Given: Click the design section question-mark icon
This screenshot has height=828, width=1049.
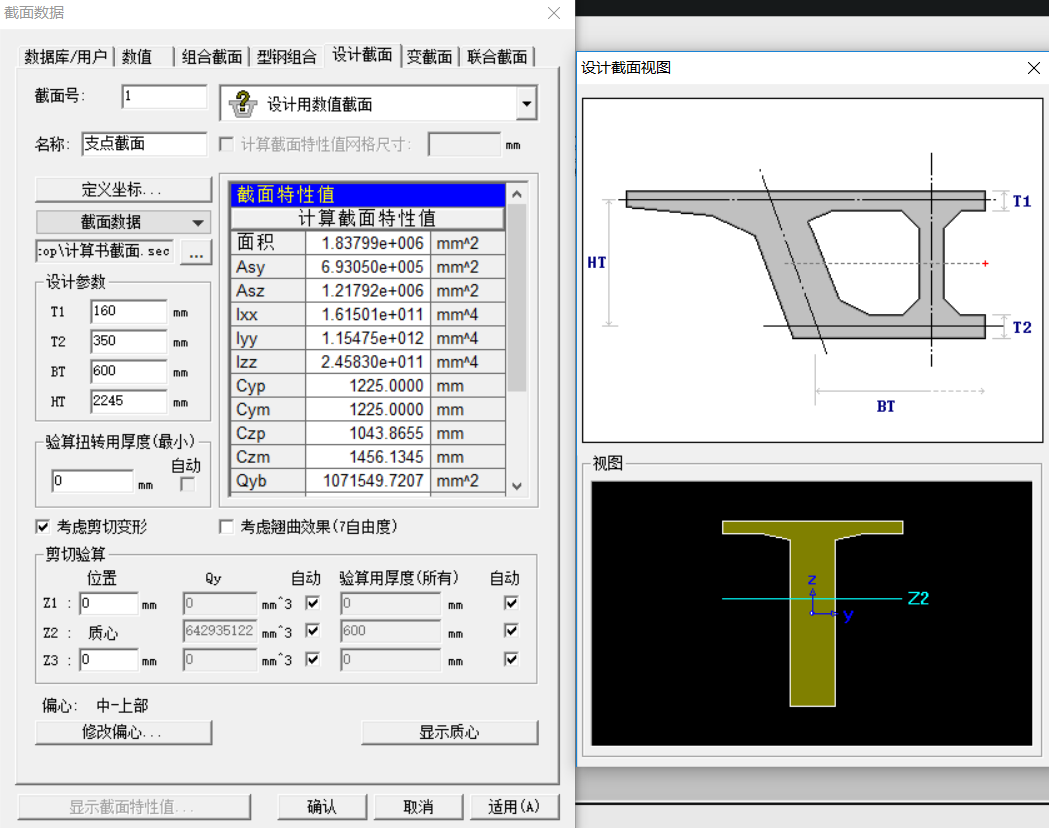Looking at the screenshot, I should [x=243, y=104].
